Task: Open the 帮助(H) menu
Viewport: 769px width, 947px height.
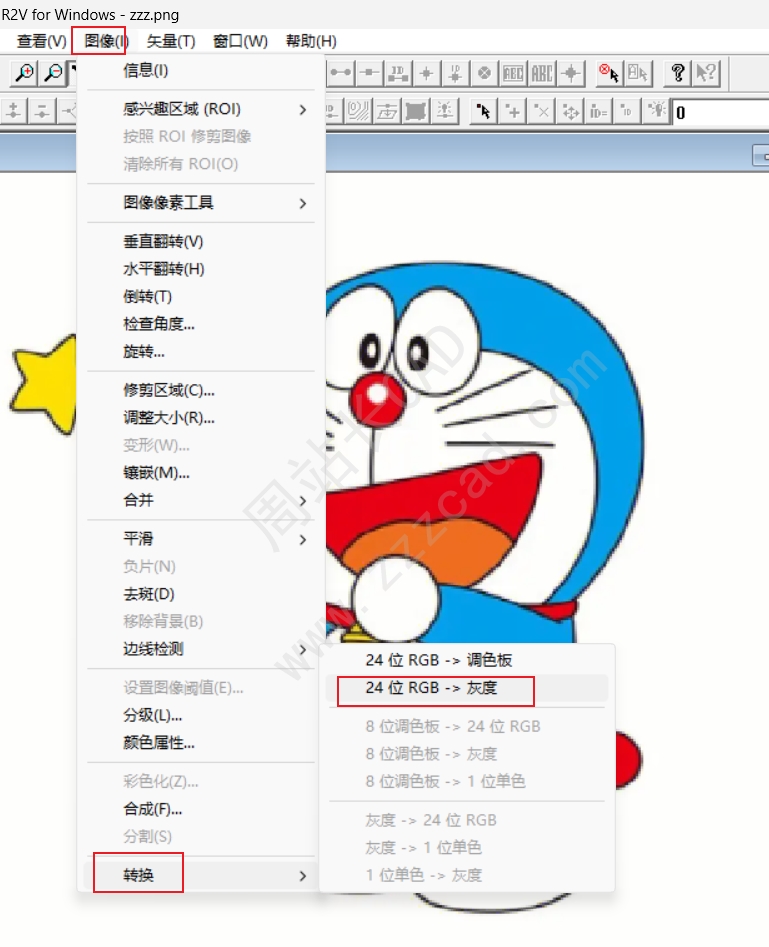Action: 311,41
